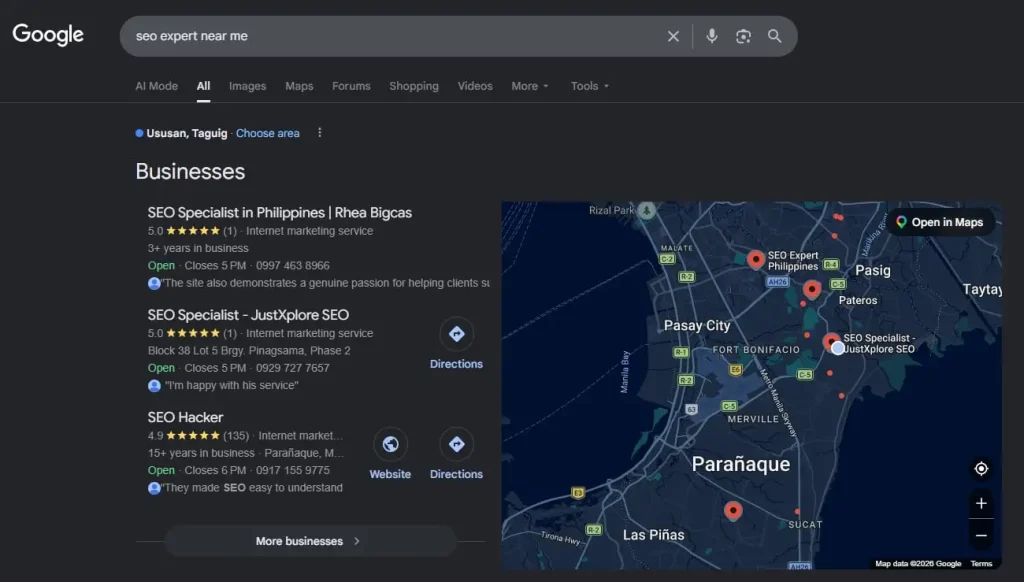Click the Pasay City map label

pos(697,325)
